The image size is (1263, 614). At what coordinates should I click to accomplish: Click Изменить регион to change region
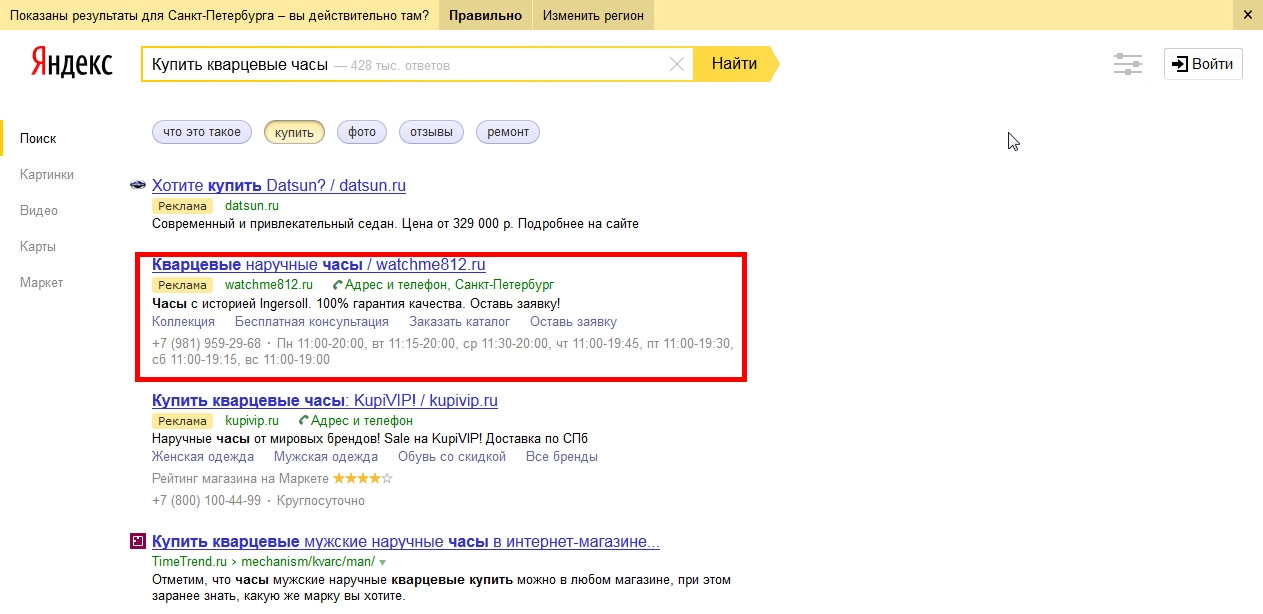click(x=594, y=15)
